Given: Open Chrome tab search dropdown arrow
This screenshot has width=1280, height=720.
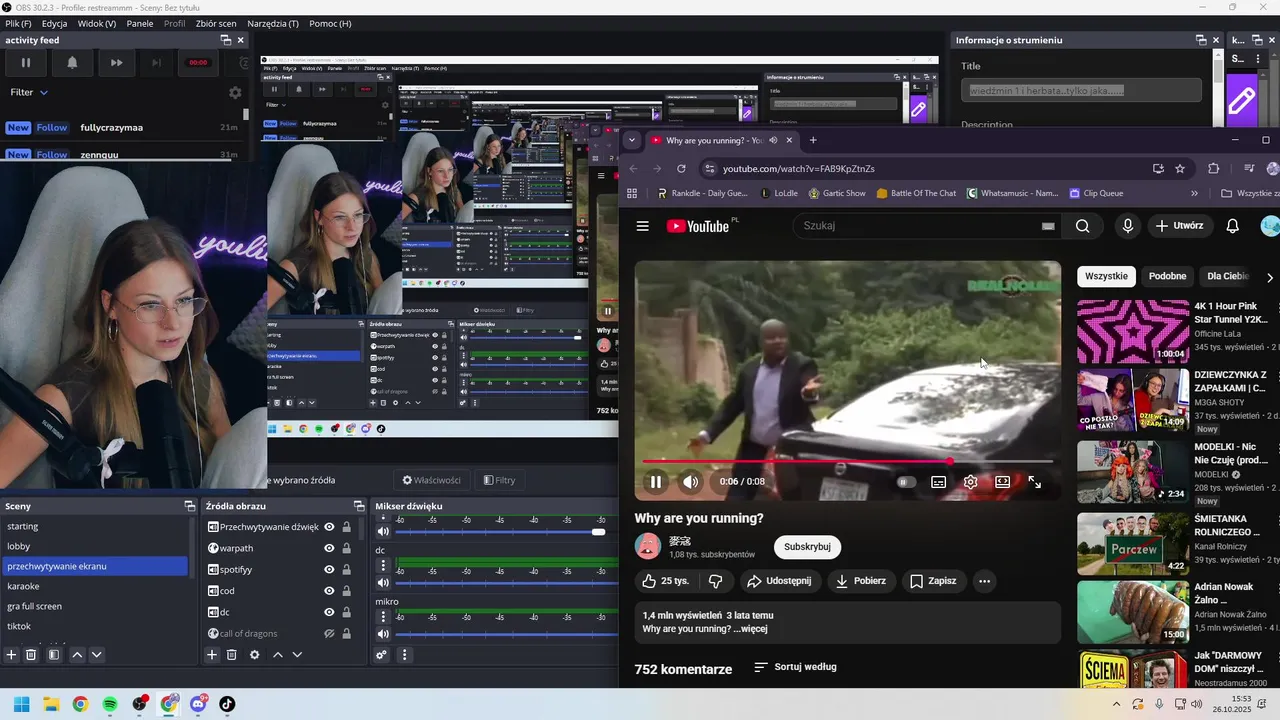Looking at the screenshot, I should click(x=631, y=141).
